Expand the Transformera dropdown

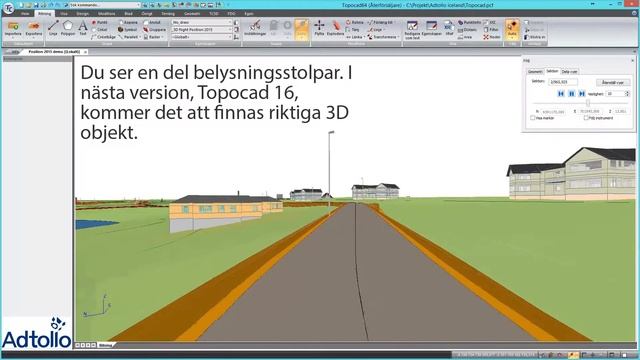click(399, 37)
